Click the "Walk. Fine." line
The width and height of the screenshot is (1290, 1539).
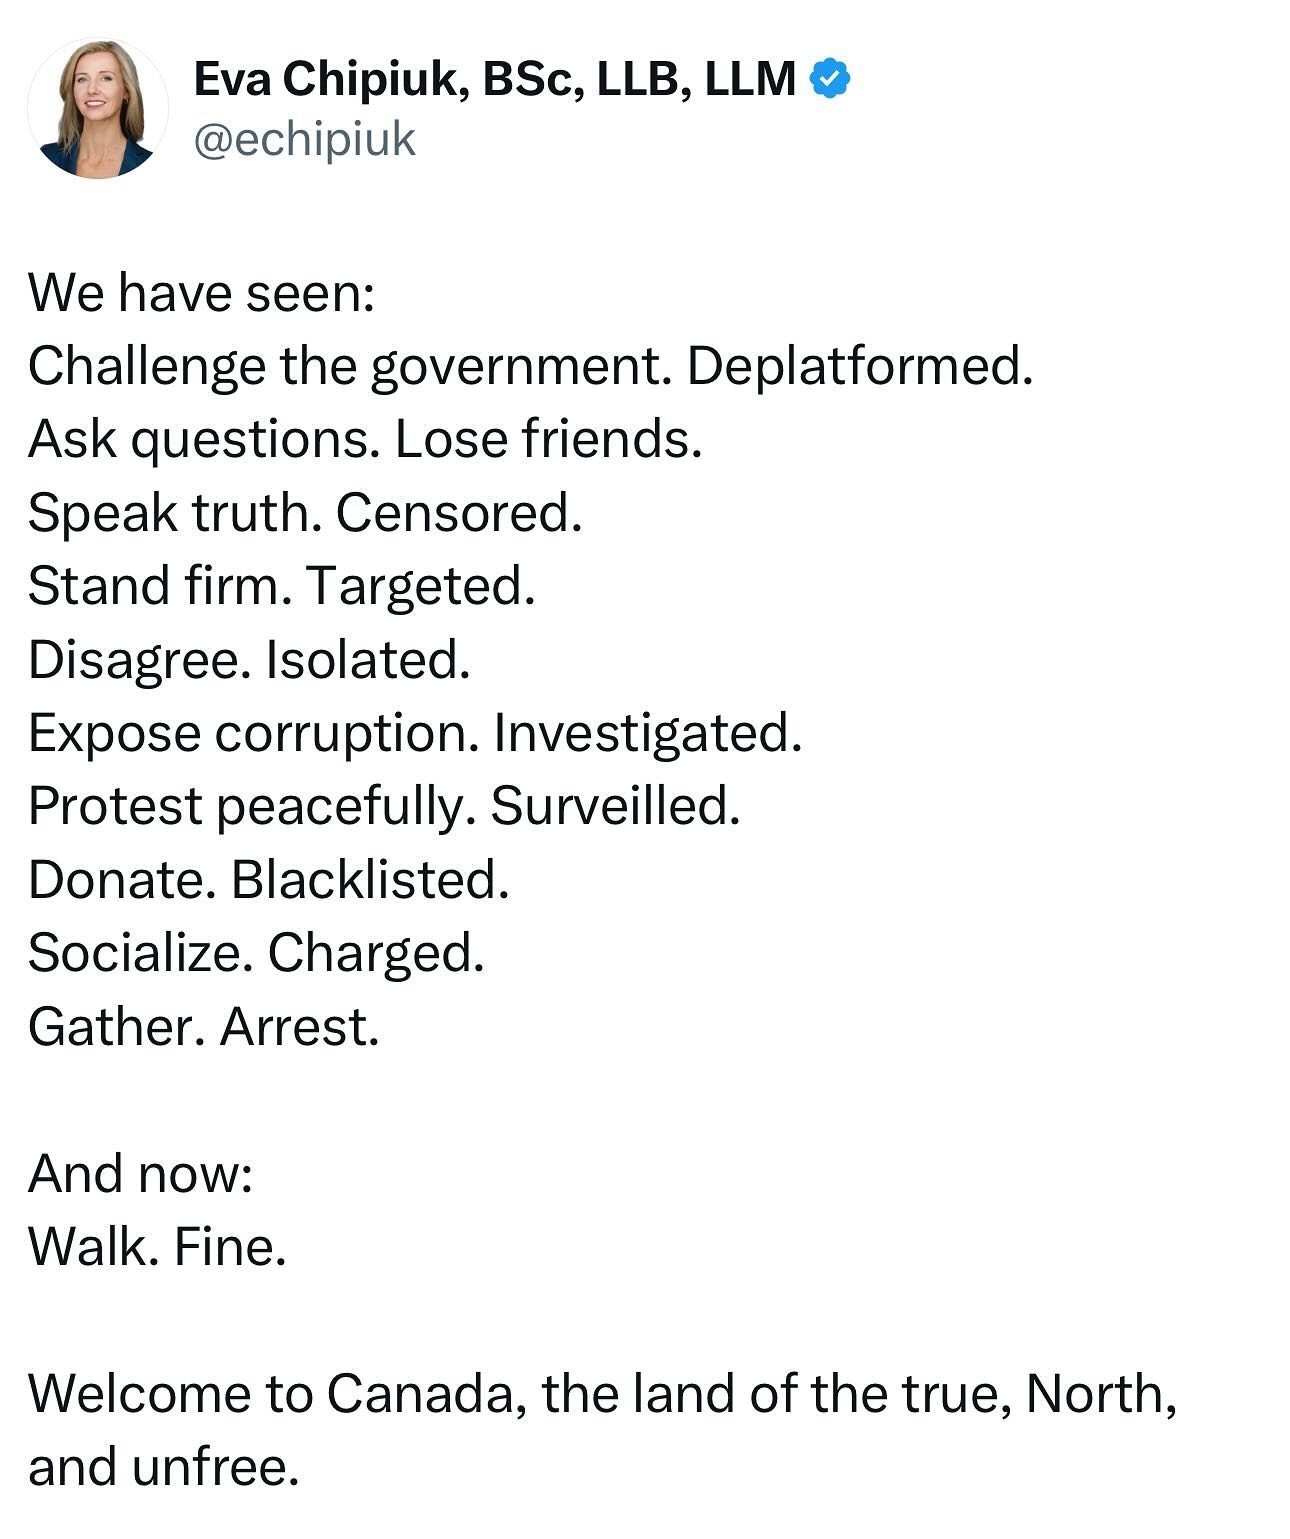click(x=157, y=1246)
